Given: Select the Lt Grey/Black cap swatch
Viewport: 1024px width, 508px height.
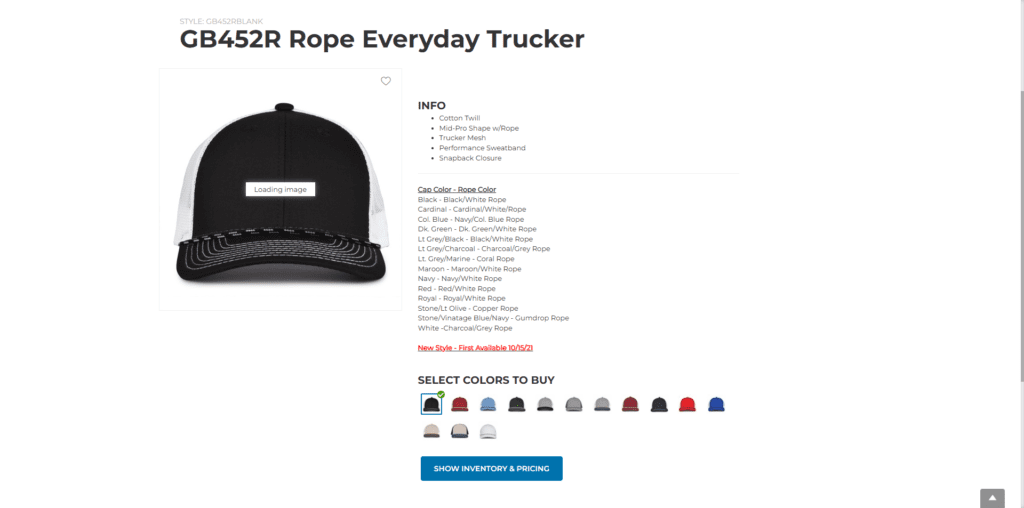Looking at the screenshot, I should point(545,404).
